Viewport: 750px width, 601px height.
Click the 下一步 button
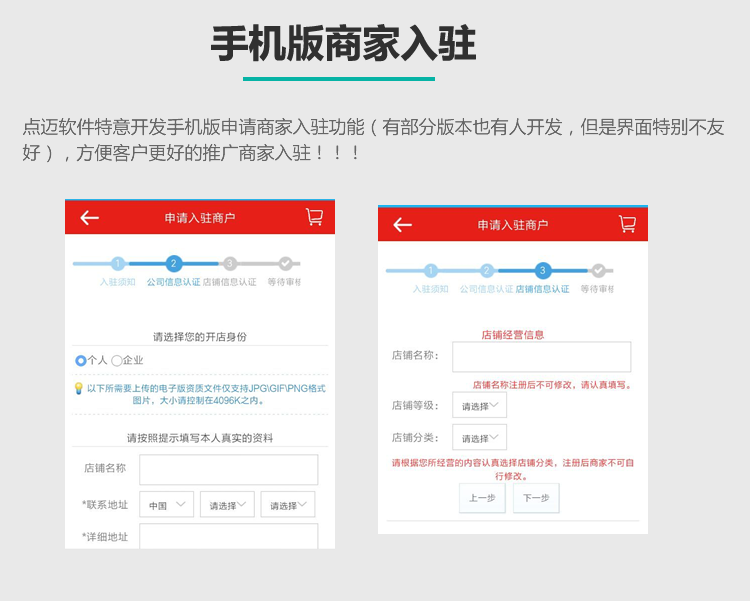[536, 498]
